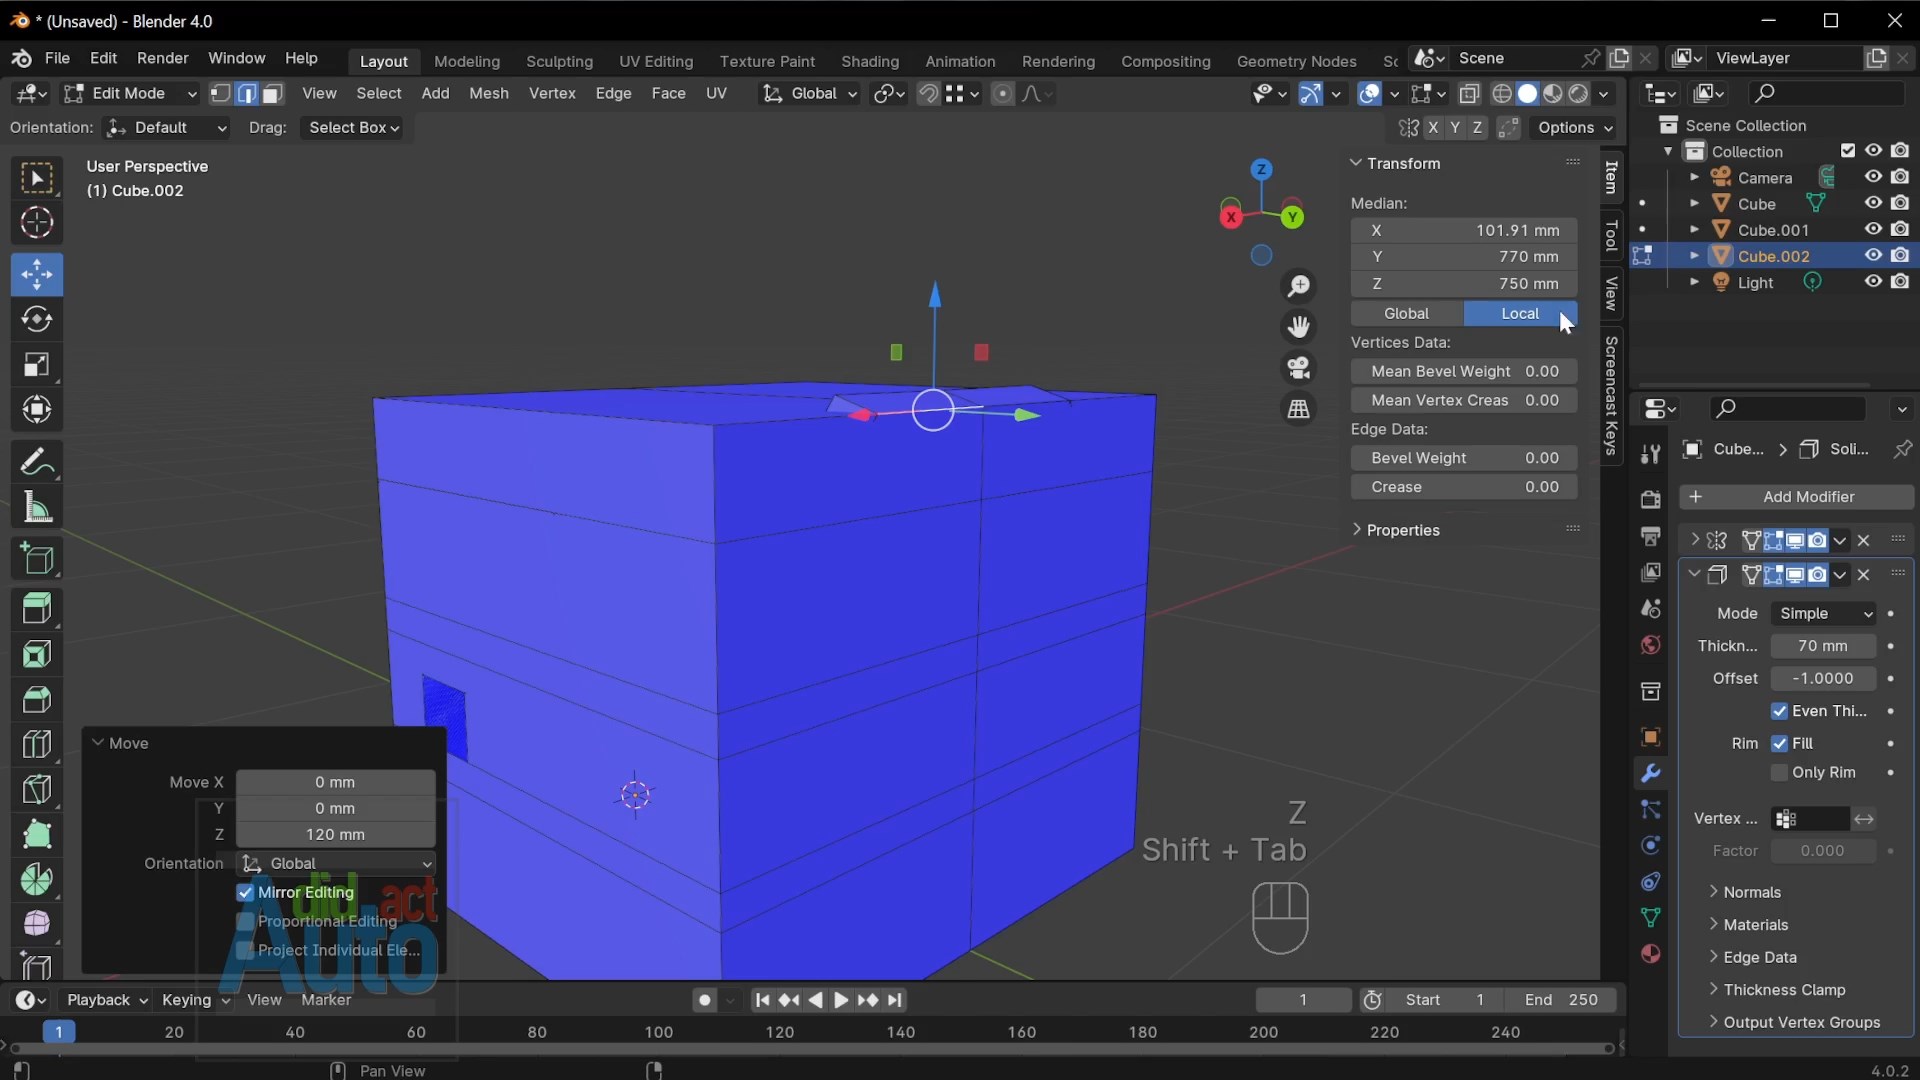Enable the Only Rim checkbox

coord(1779,772)
